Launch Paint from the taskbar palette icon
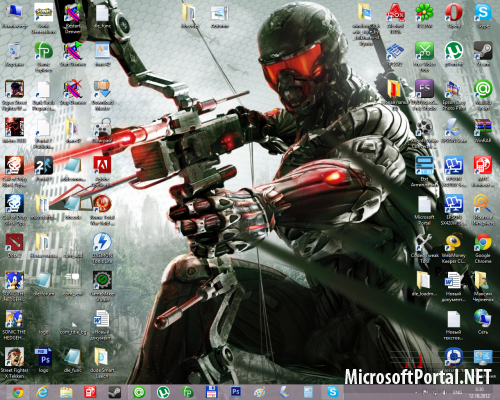The height and width of the screenshot is (400, 500). [x=260, y=392]
